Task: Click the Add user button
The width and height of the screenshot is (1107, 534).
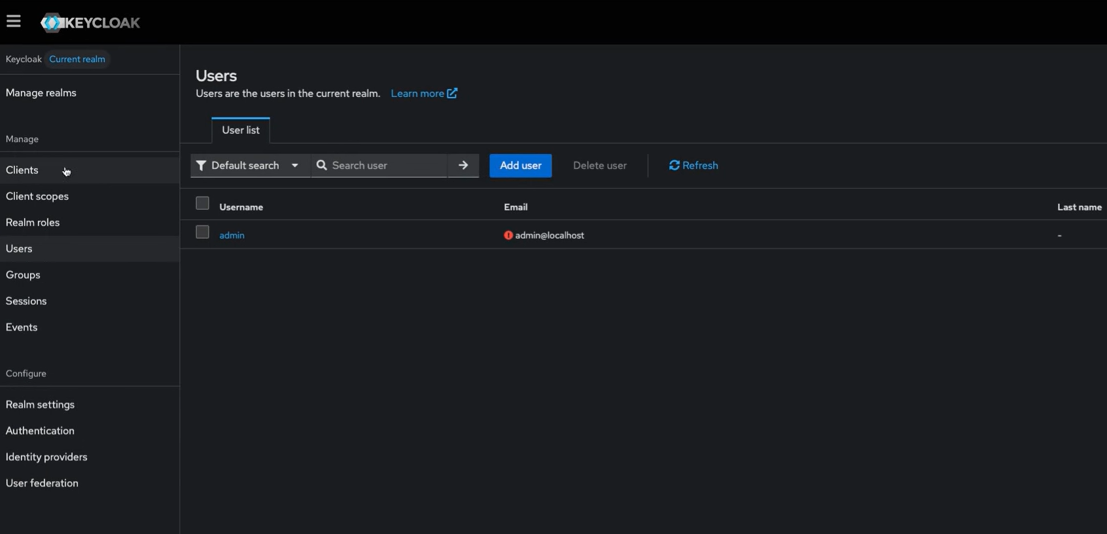Action: click(x=520, y=166)
